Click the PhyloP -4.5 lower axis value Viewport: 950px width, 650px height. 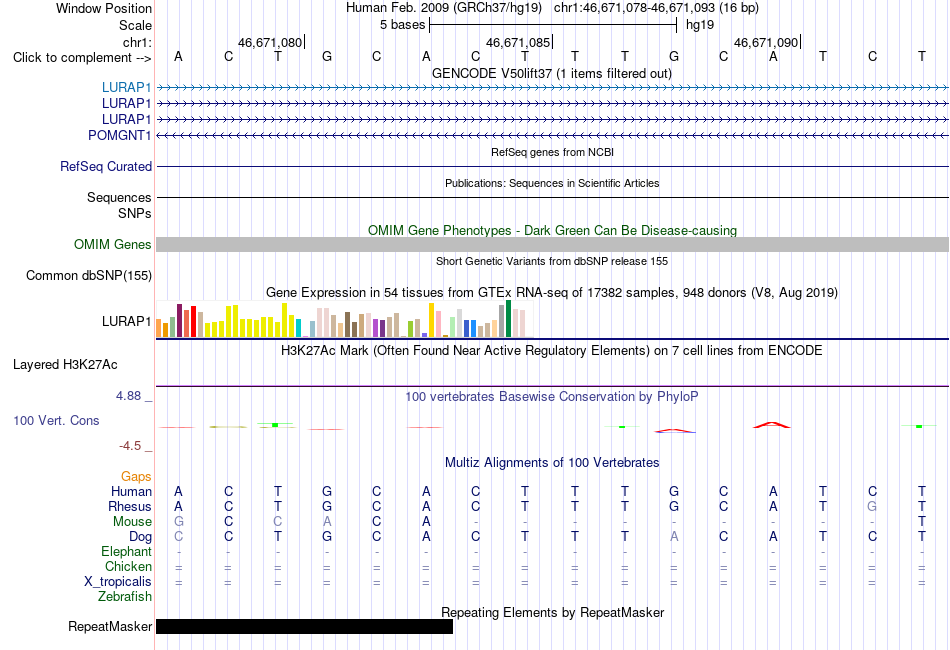tap(130, 446)
